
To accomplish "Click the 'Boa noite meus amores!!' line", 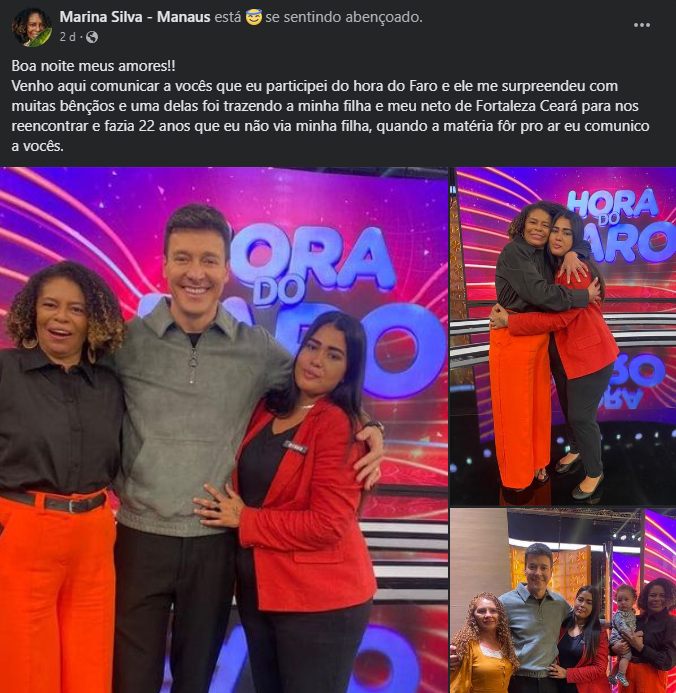I will 93,66.
